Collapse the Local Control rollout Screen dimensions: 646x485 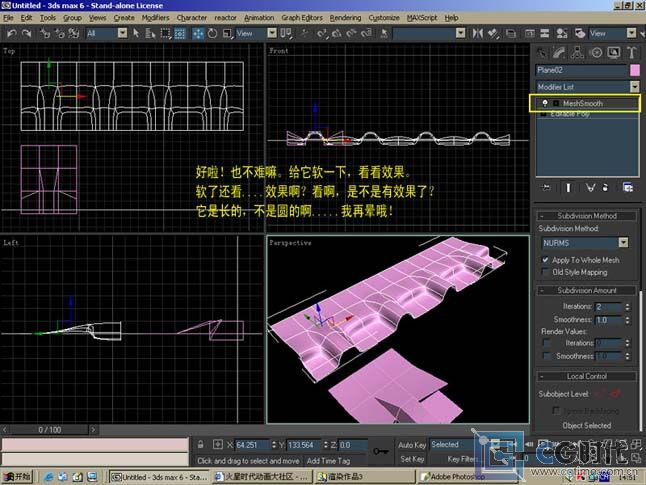pos(587,376)
